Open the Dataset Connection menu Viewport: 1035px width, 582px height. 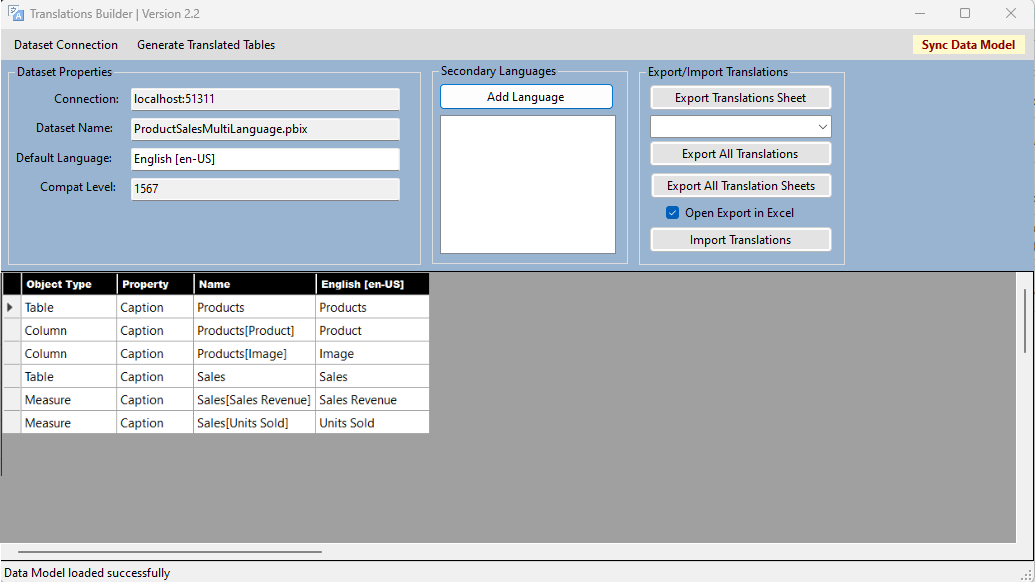click(x=65, y=44)
